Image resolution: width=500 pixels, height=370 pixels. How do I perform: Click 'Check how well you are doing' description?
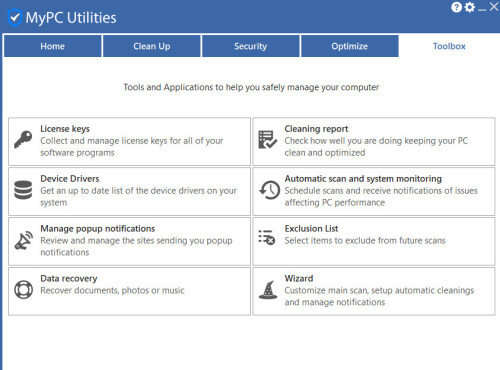[x=376, y=147]
